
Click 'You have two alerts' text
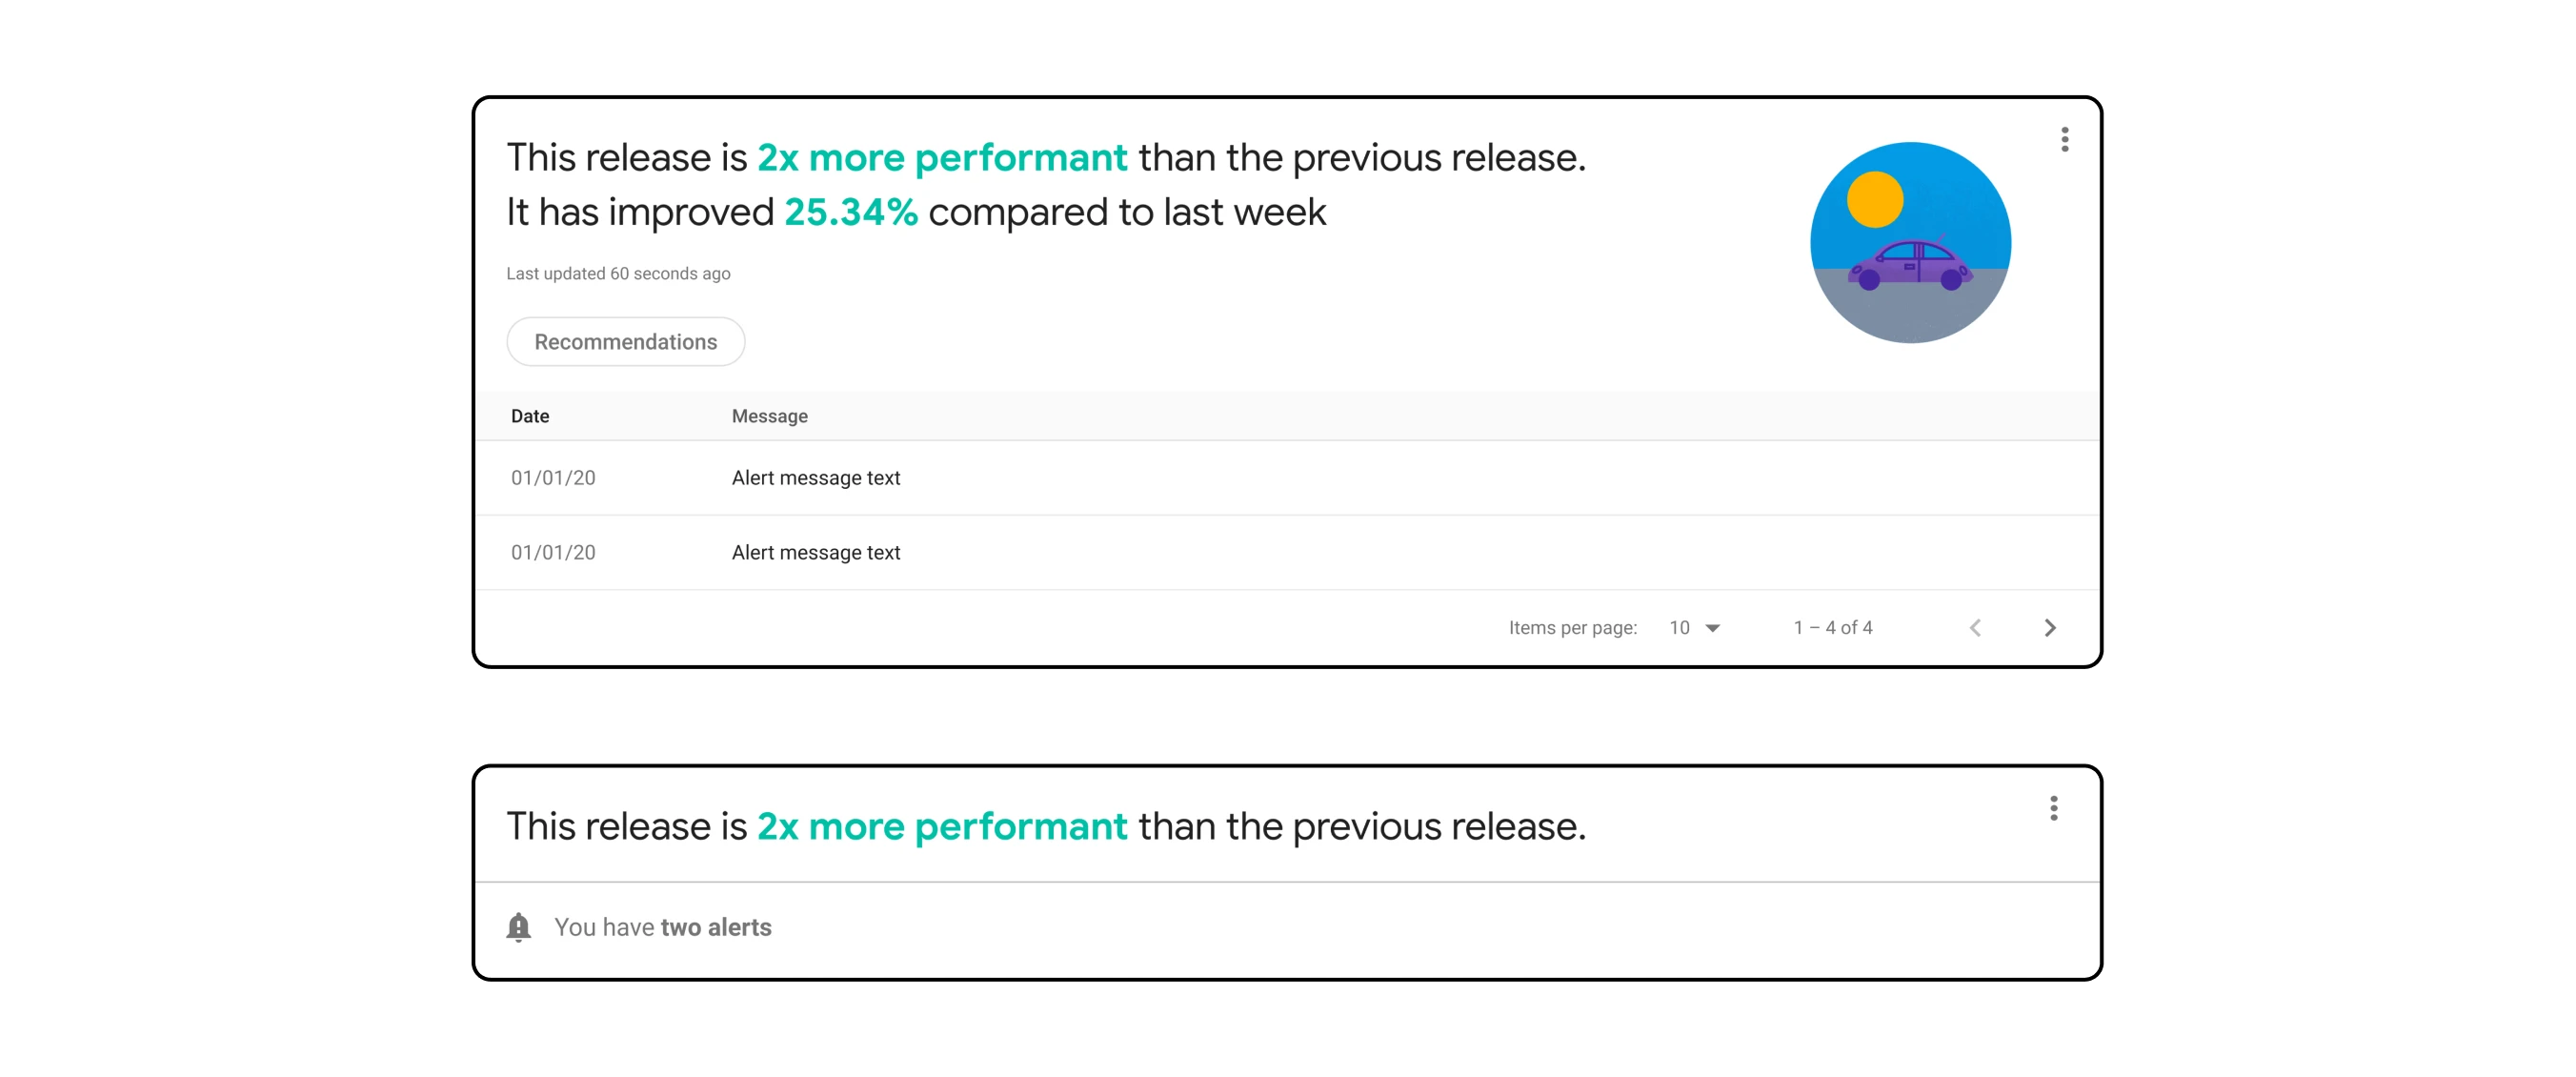(663, 927)
